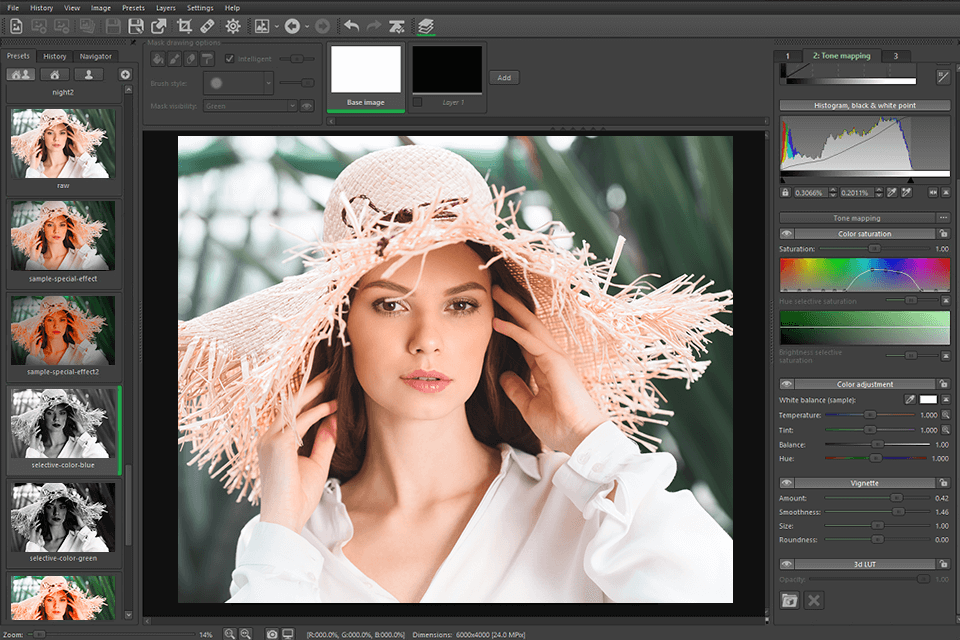Click the Histogram, black & white point header
Viewport: 960px width, 640px height.
[864, 105]
